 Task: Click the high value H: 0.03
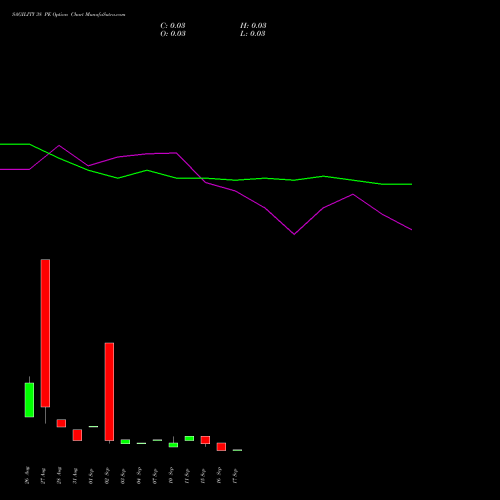(253, 26)
